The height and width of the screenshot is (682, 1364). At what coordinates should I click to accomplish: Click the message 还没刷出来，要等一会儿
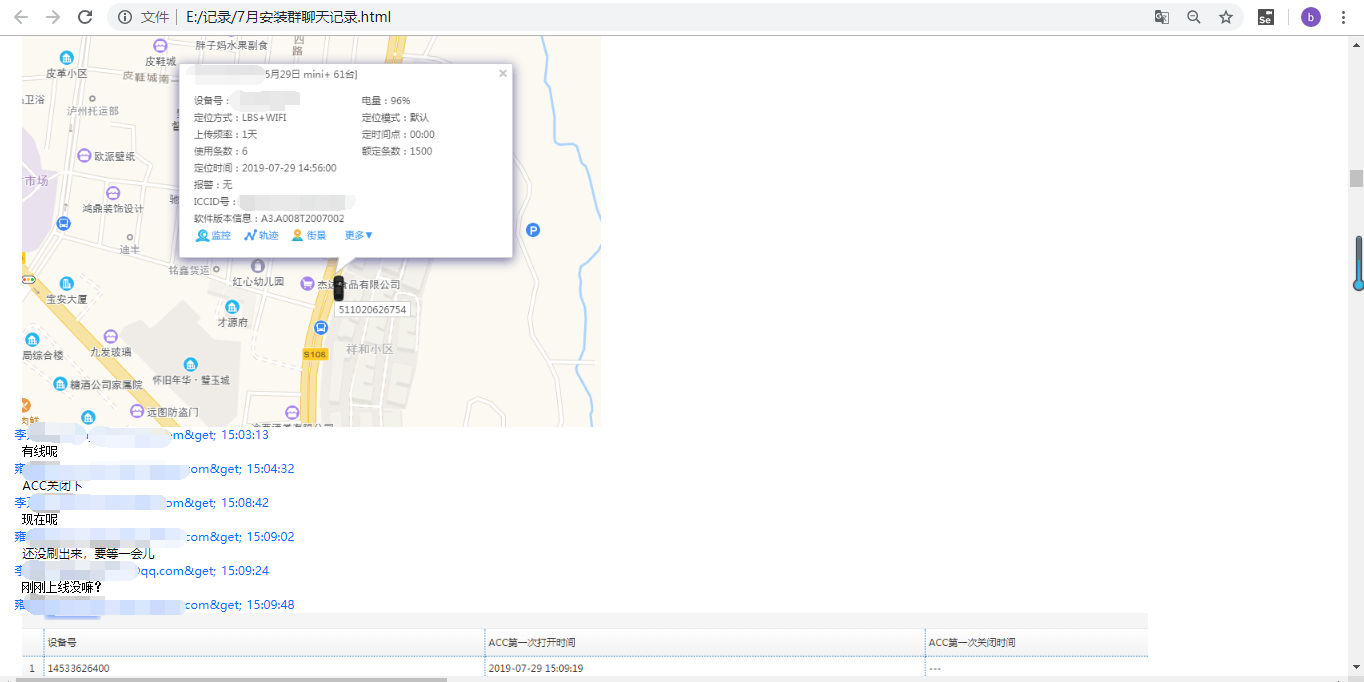click(x=88, y=554)
